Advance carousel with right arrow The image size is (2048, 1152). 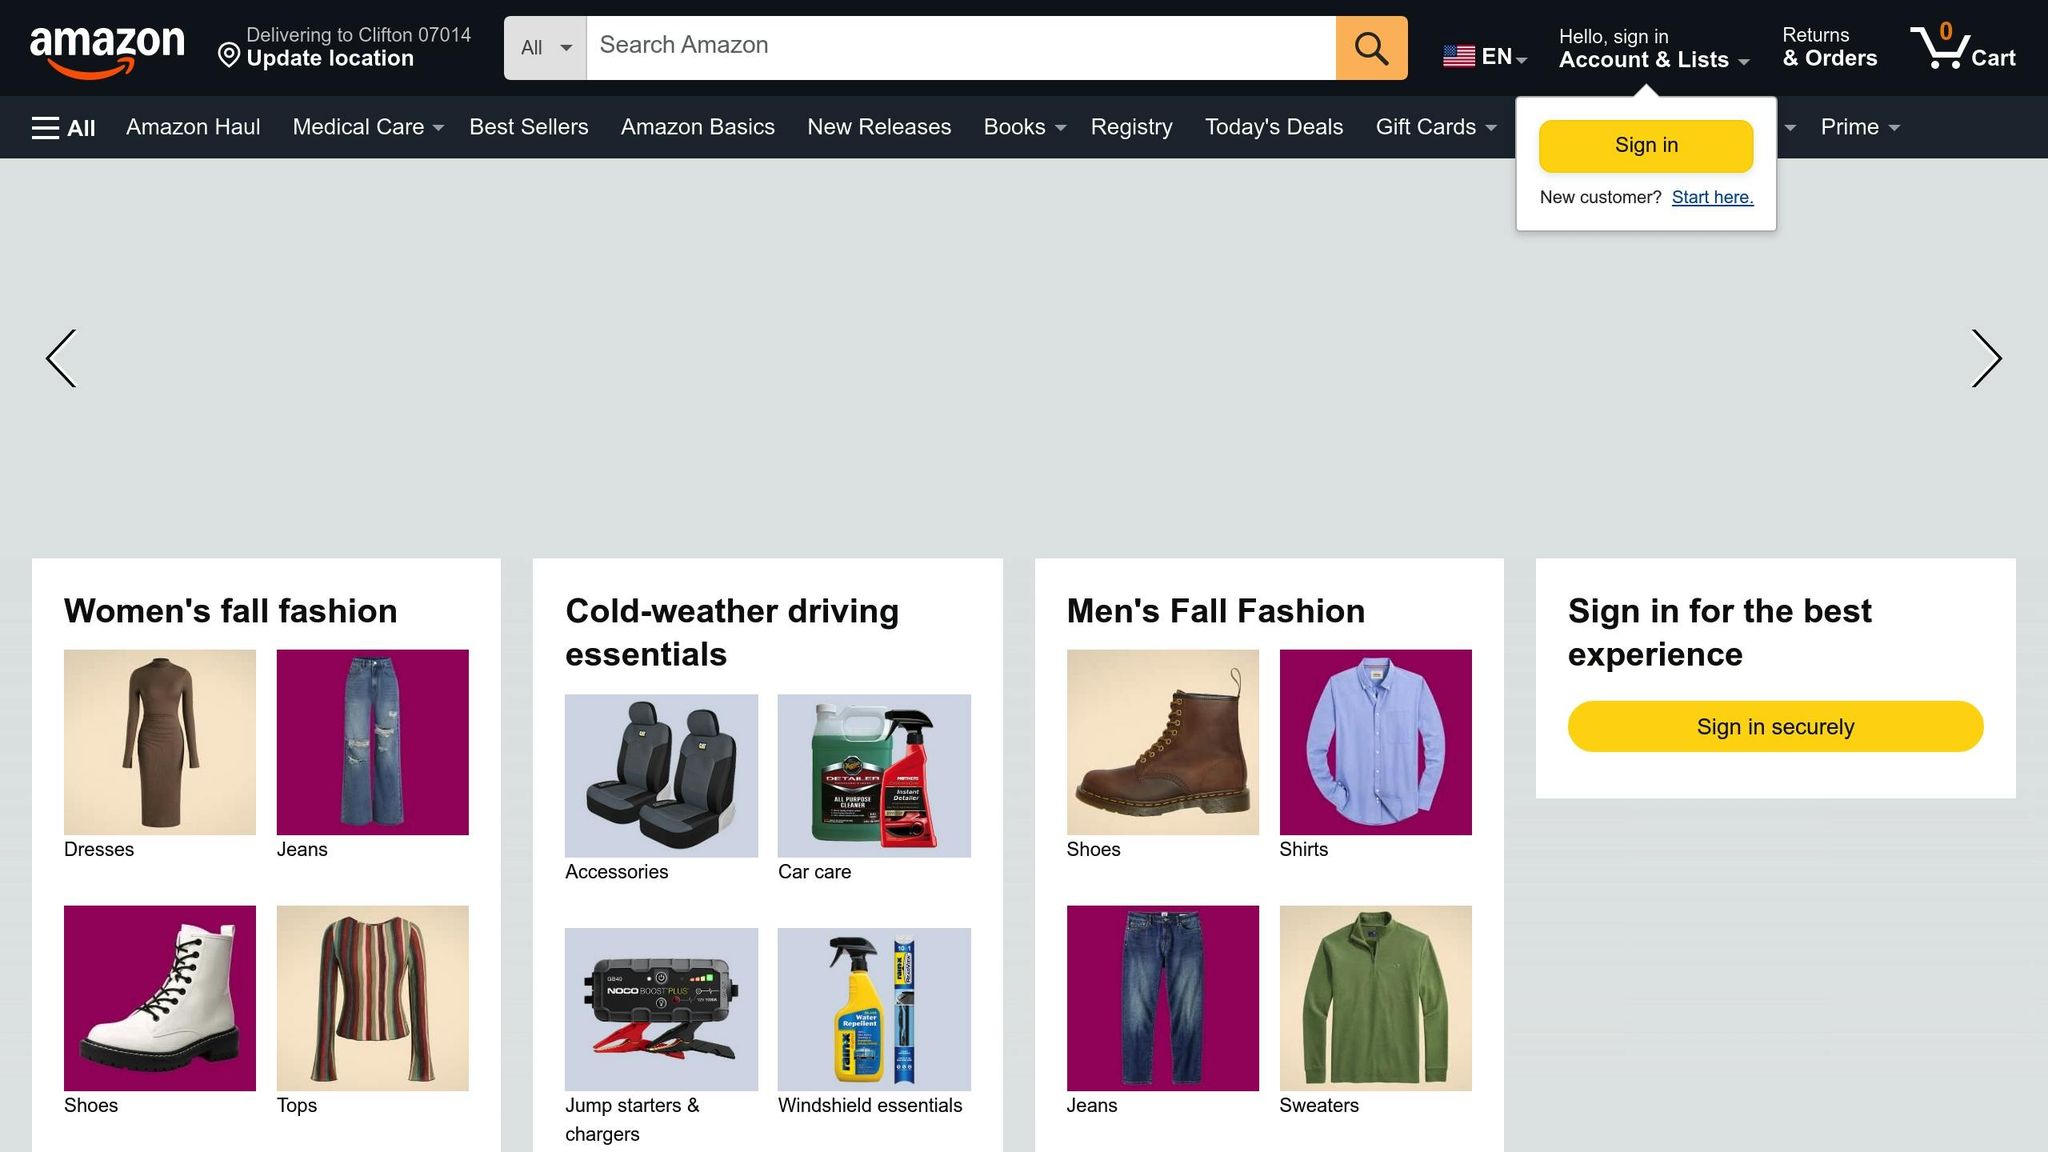(1985, 358)
